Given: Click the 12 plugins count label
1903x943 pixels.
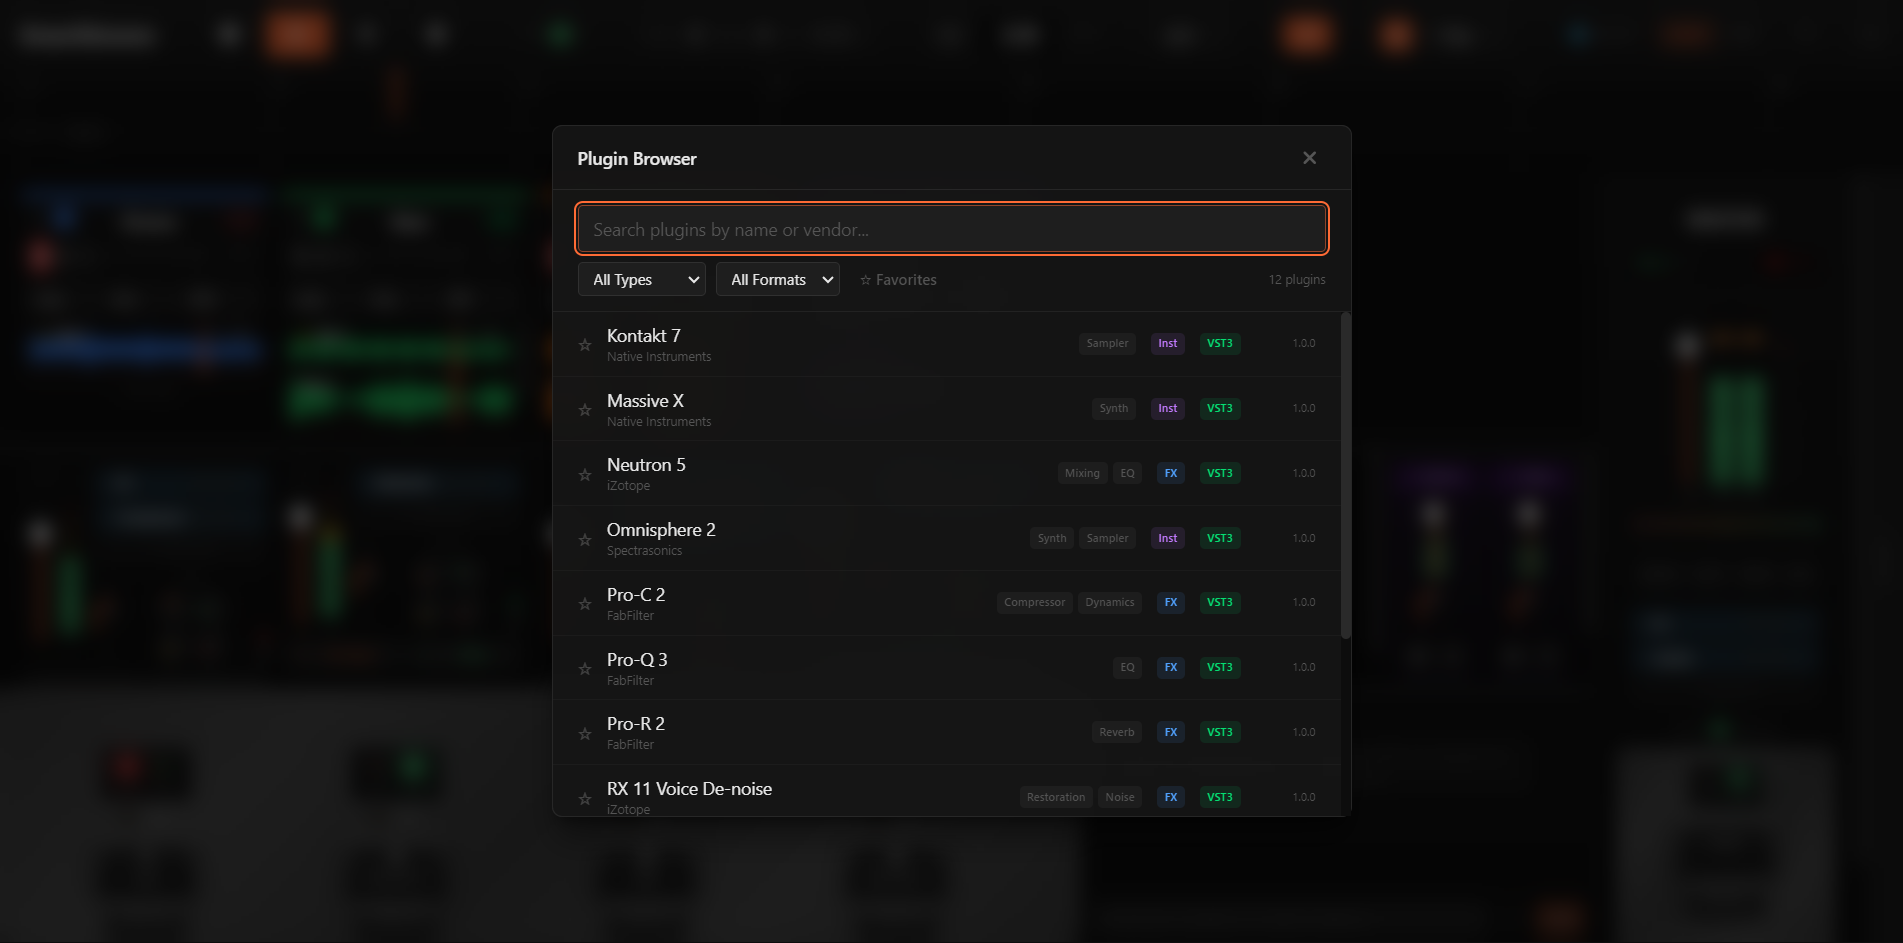Looking at the screenshot, I should 1297,280.
